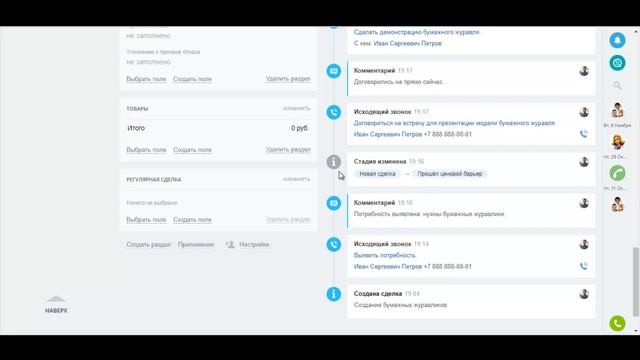Open the last contact avatar in the right sidebar
The height and width of the screenshot is (360, 640).
(617, 204)
